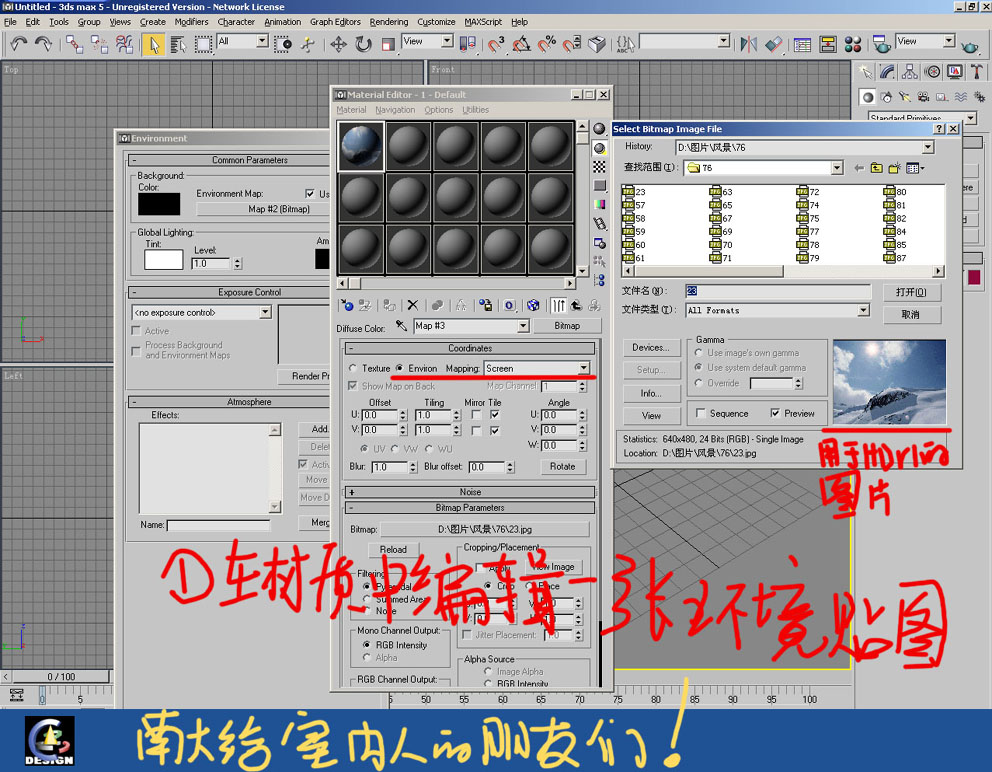Open the Utilities hammer panel tab
The image size is (992, 772).
(x=977, y=72)
